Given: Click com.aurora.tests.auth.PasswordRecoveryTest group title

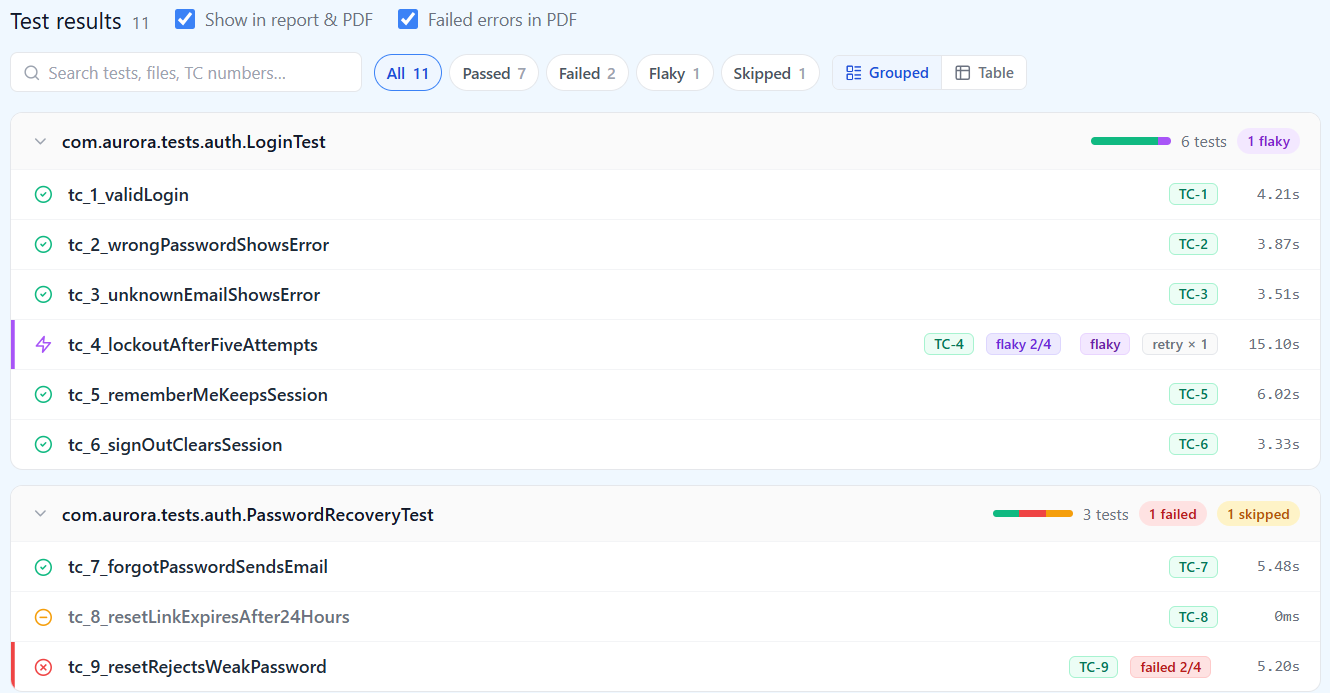Looking at the screenshot, I should (248, 515).
